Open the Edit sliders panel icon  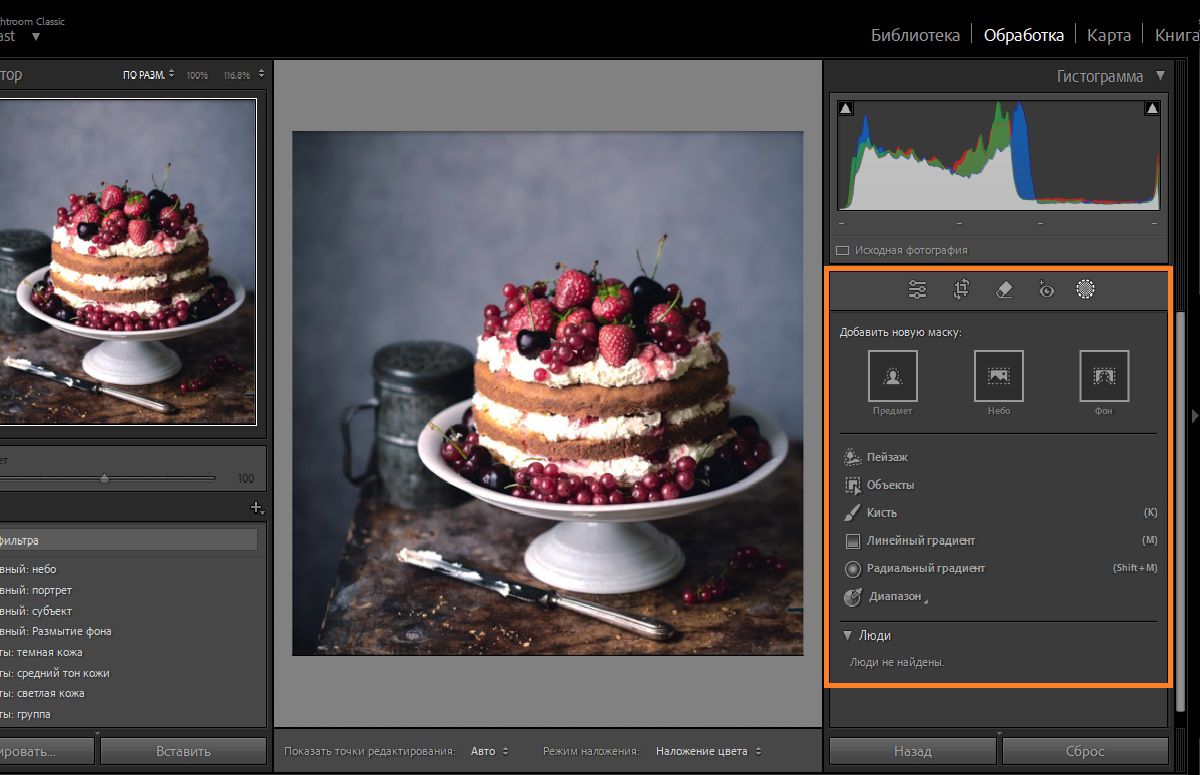point(917,290)
